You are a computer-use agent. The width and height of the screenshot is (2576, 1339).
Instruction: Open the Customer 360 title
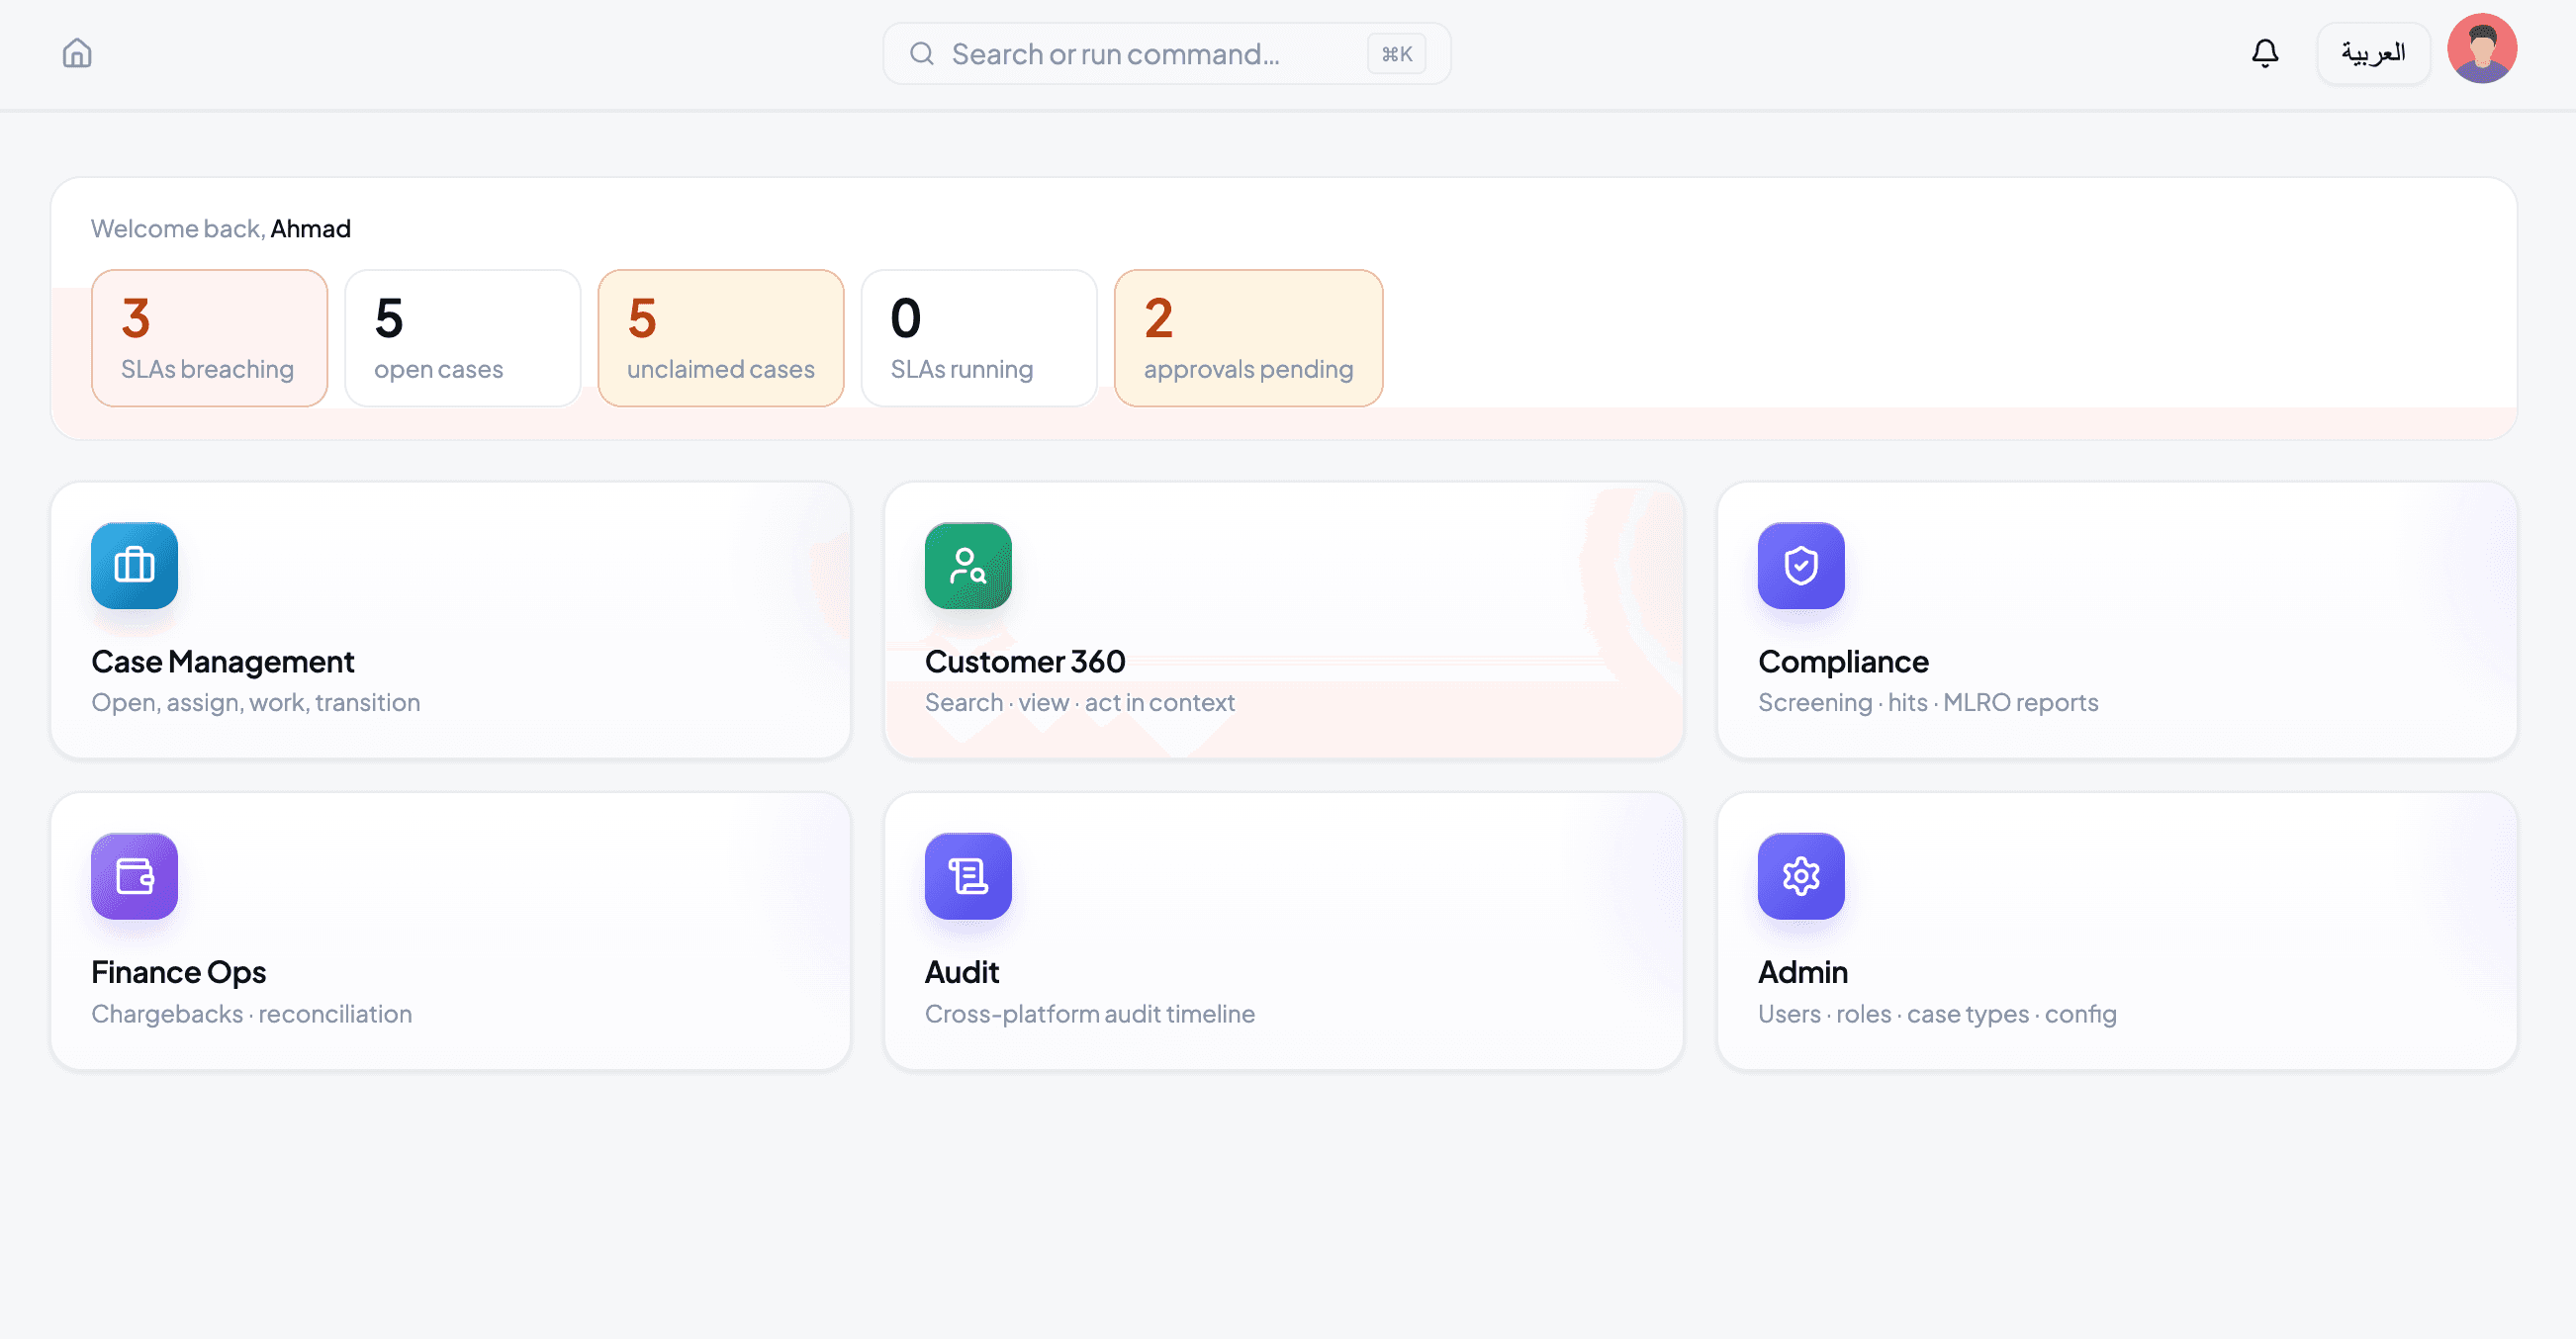click(x=1024, y=661)
